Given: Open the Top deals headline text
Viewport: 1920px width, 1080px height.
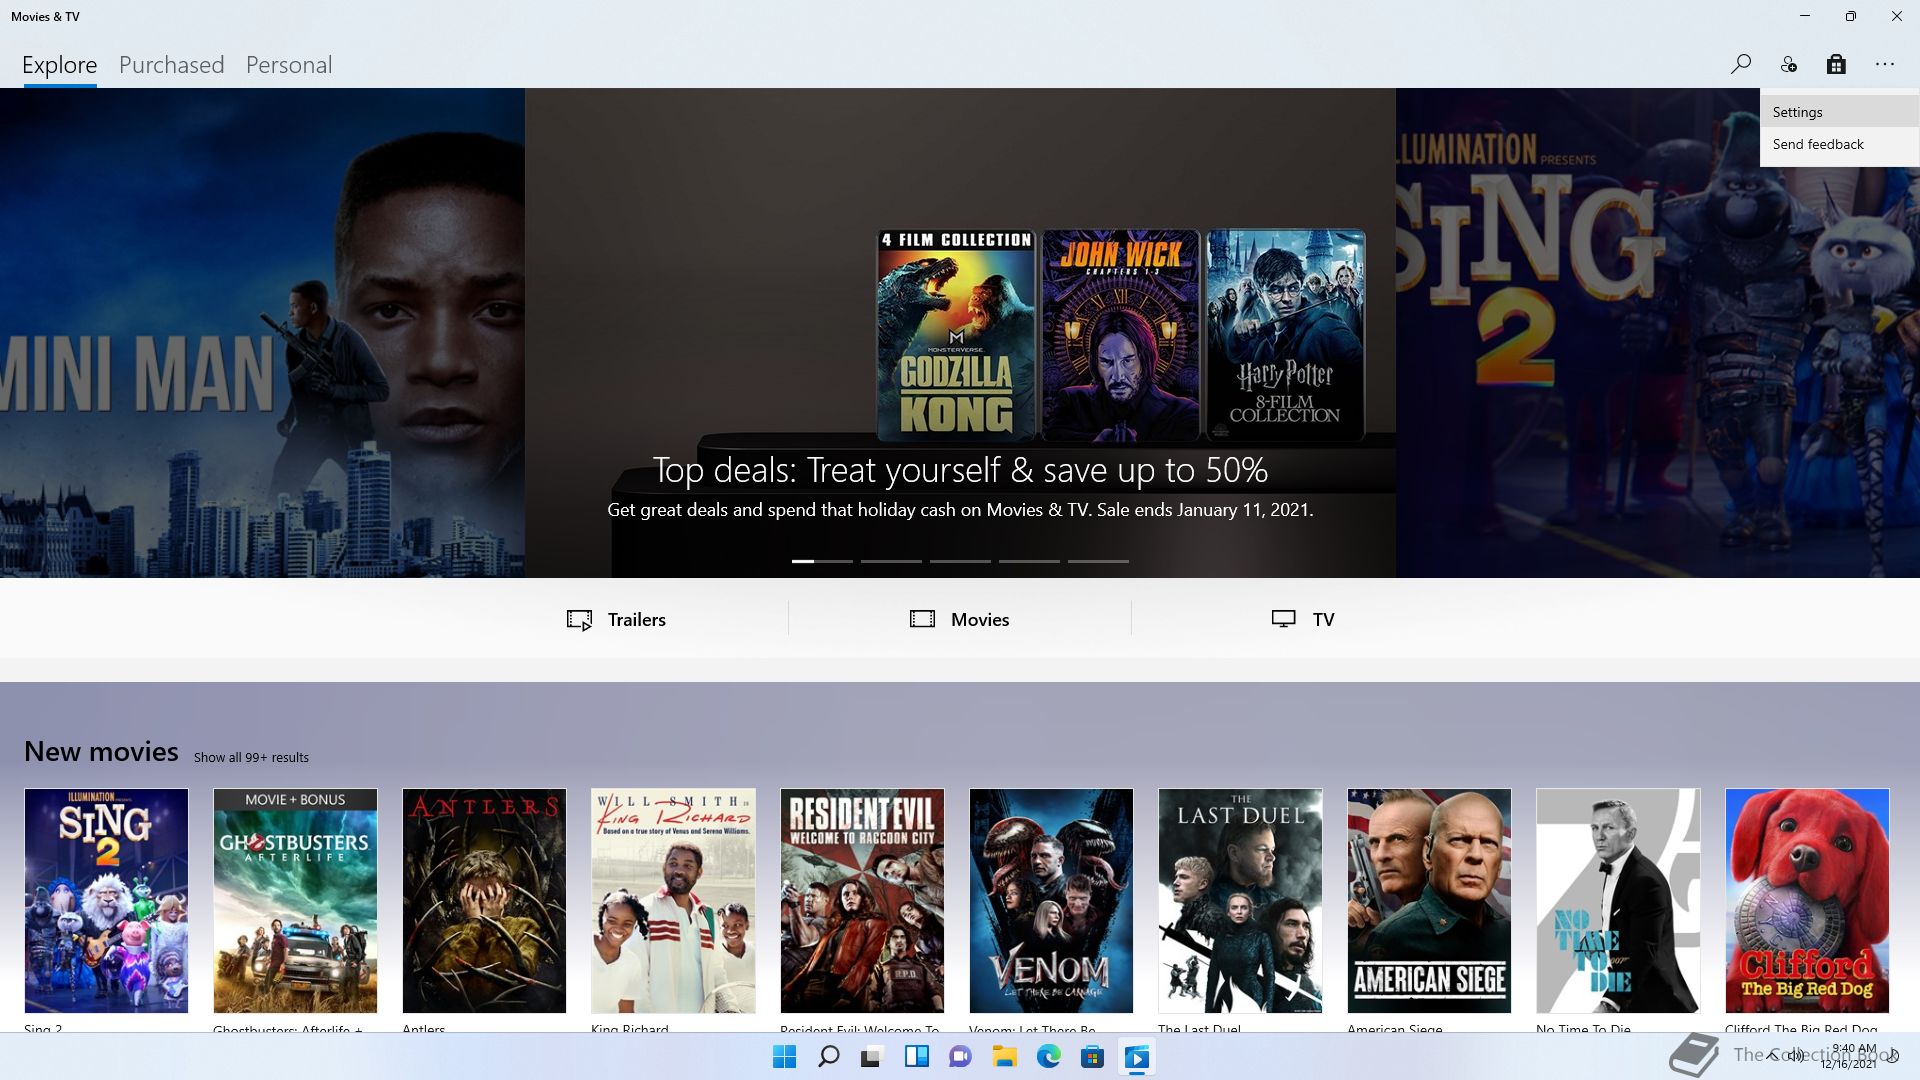Looking at the screenshot, I should click(x=960, y=470).
